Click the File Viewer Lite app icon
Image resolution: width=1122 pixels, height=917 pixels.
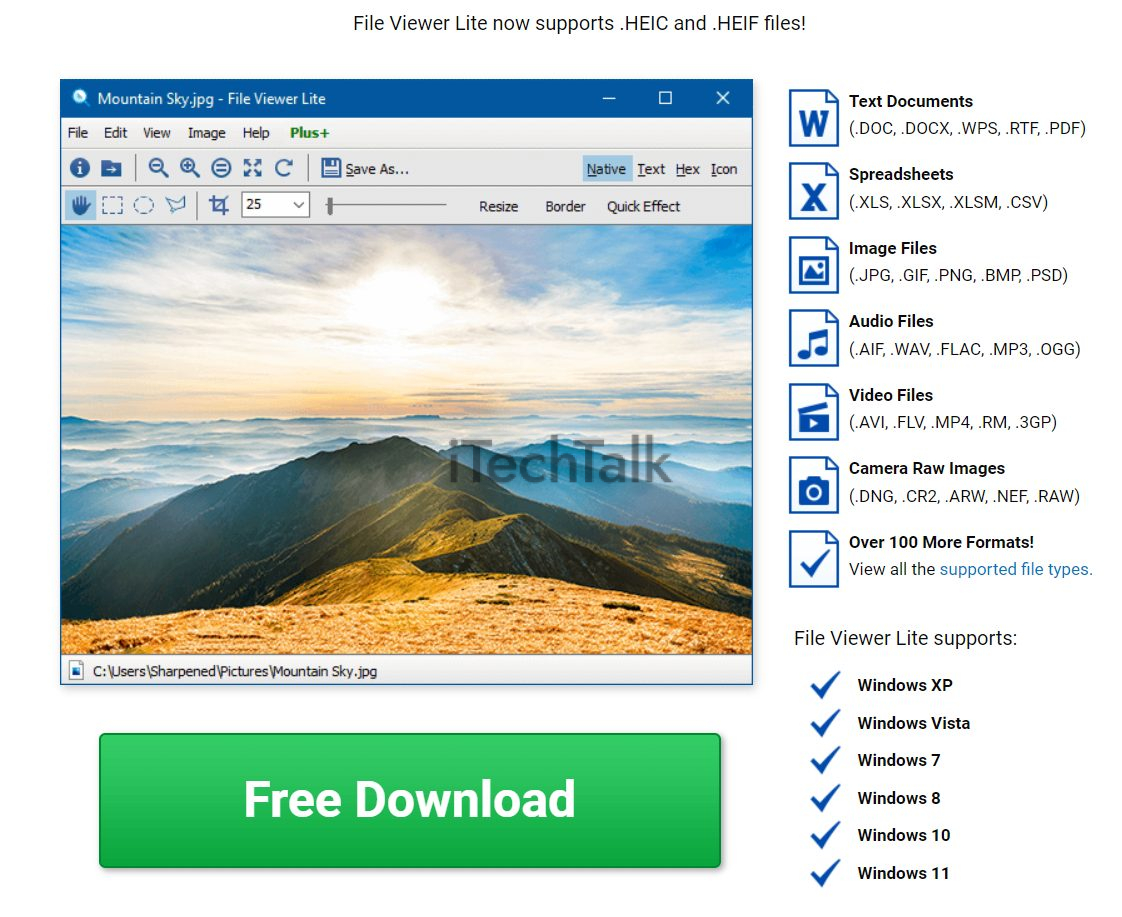80,97
